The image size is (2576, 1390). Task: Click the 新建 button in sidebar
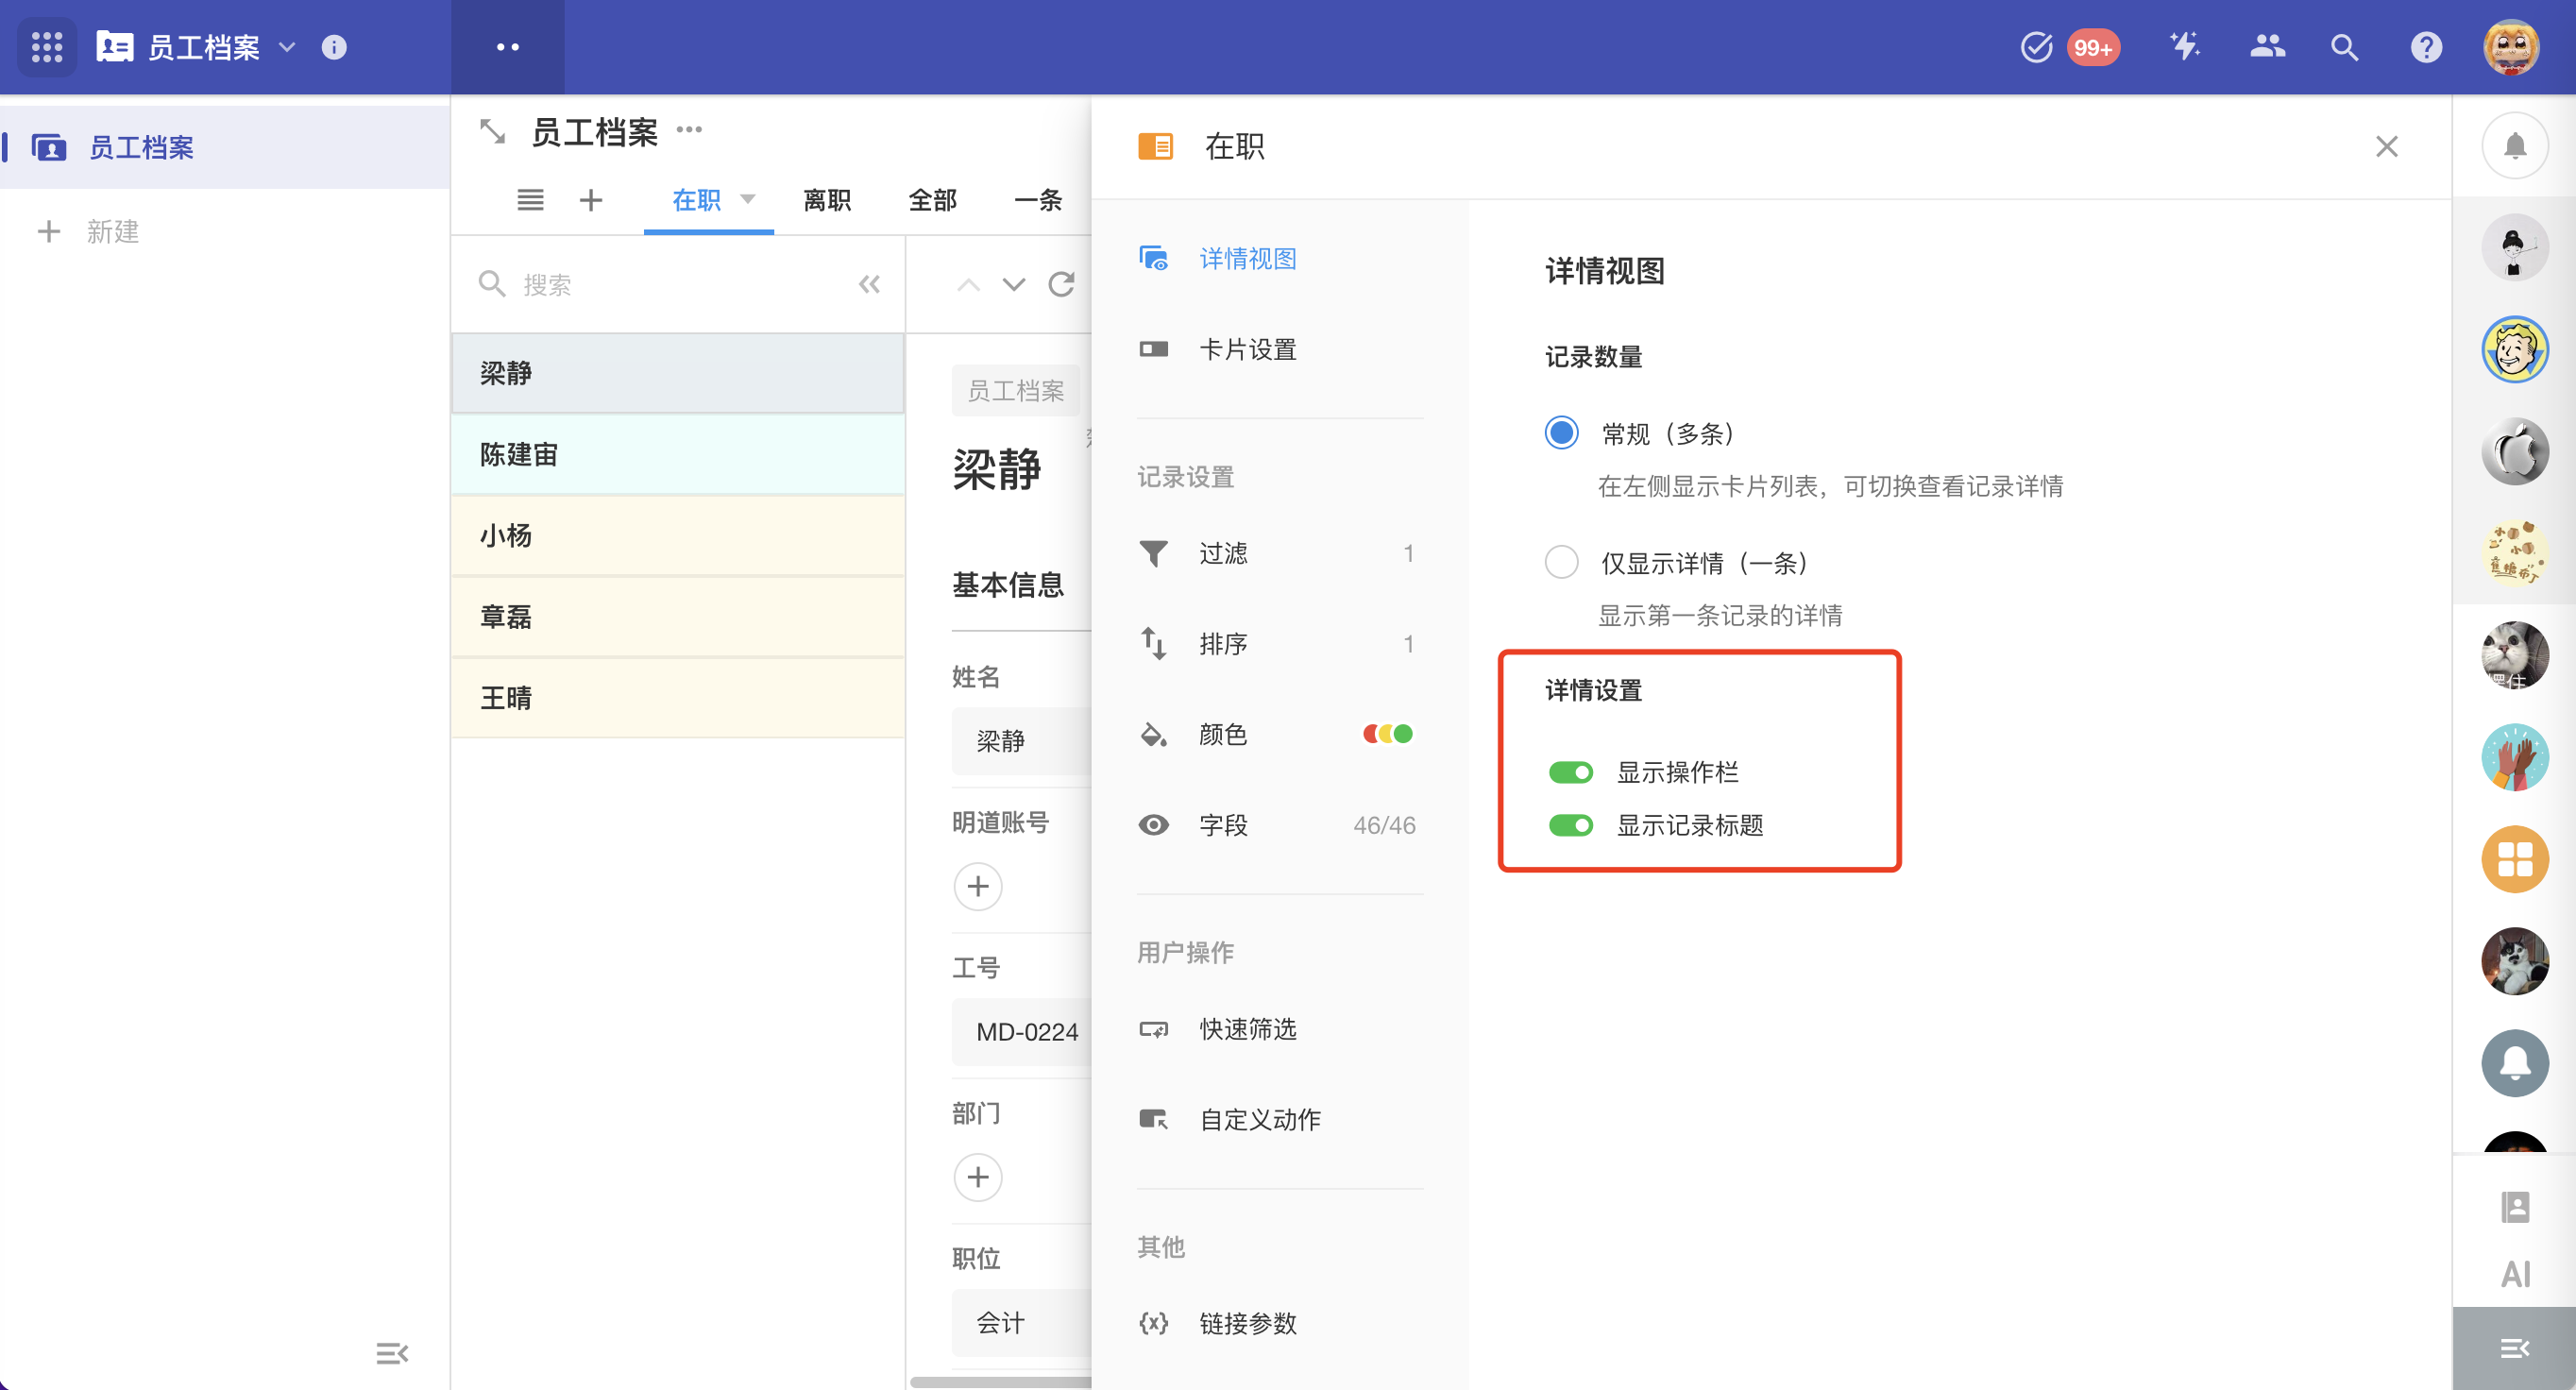(88, 231)
